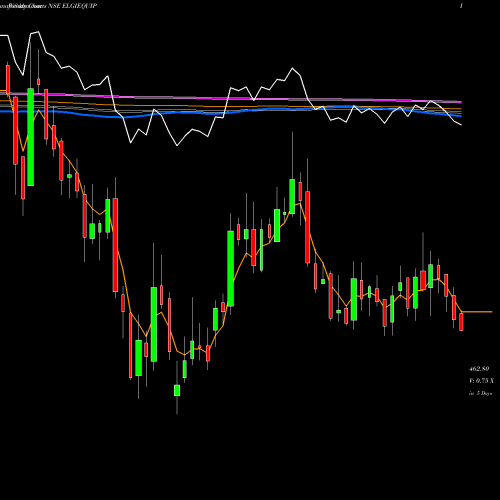Click the white line's peak above mid-chart
The width and height of the screenshot is (500, 500).
coord(293,68)
